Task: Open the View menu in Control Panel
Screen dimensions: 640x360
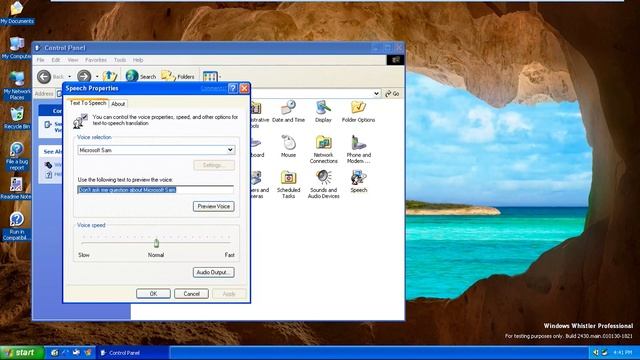Action: pos(73,60)
